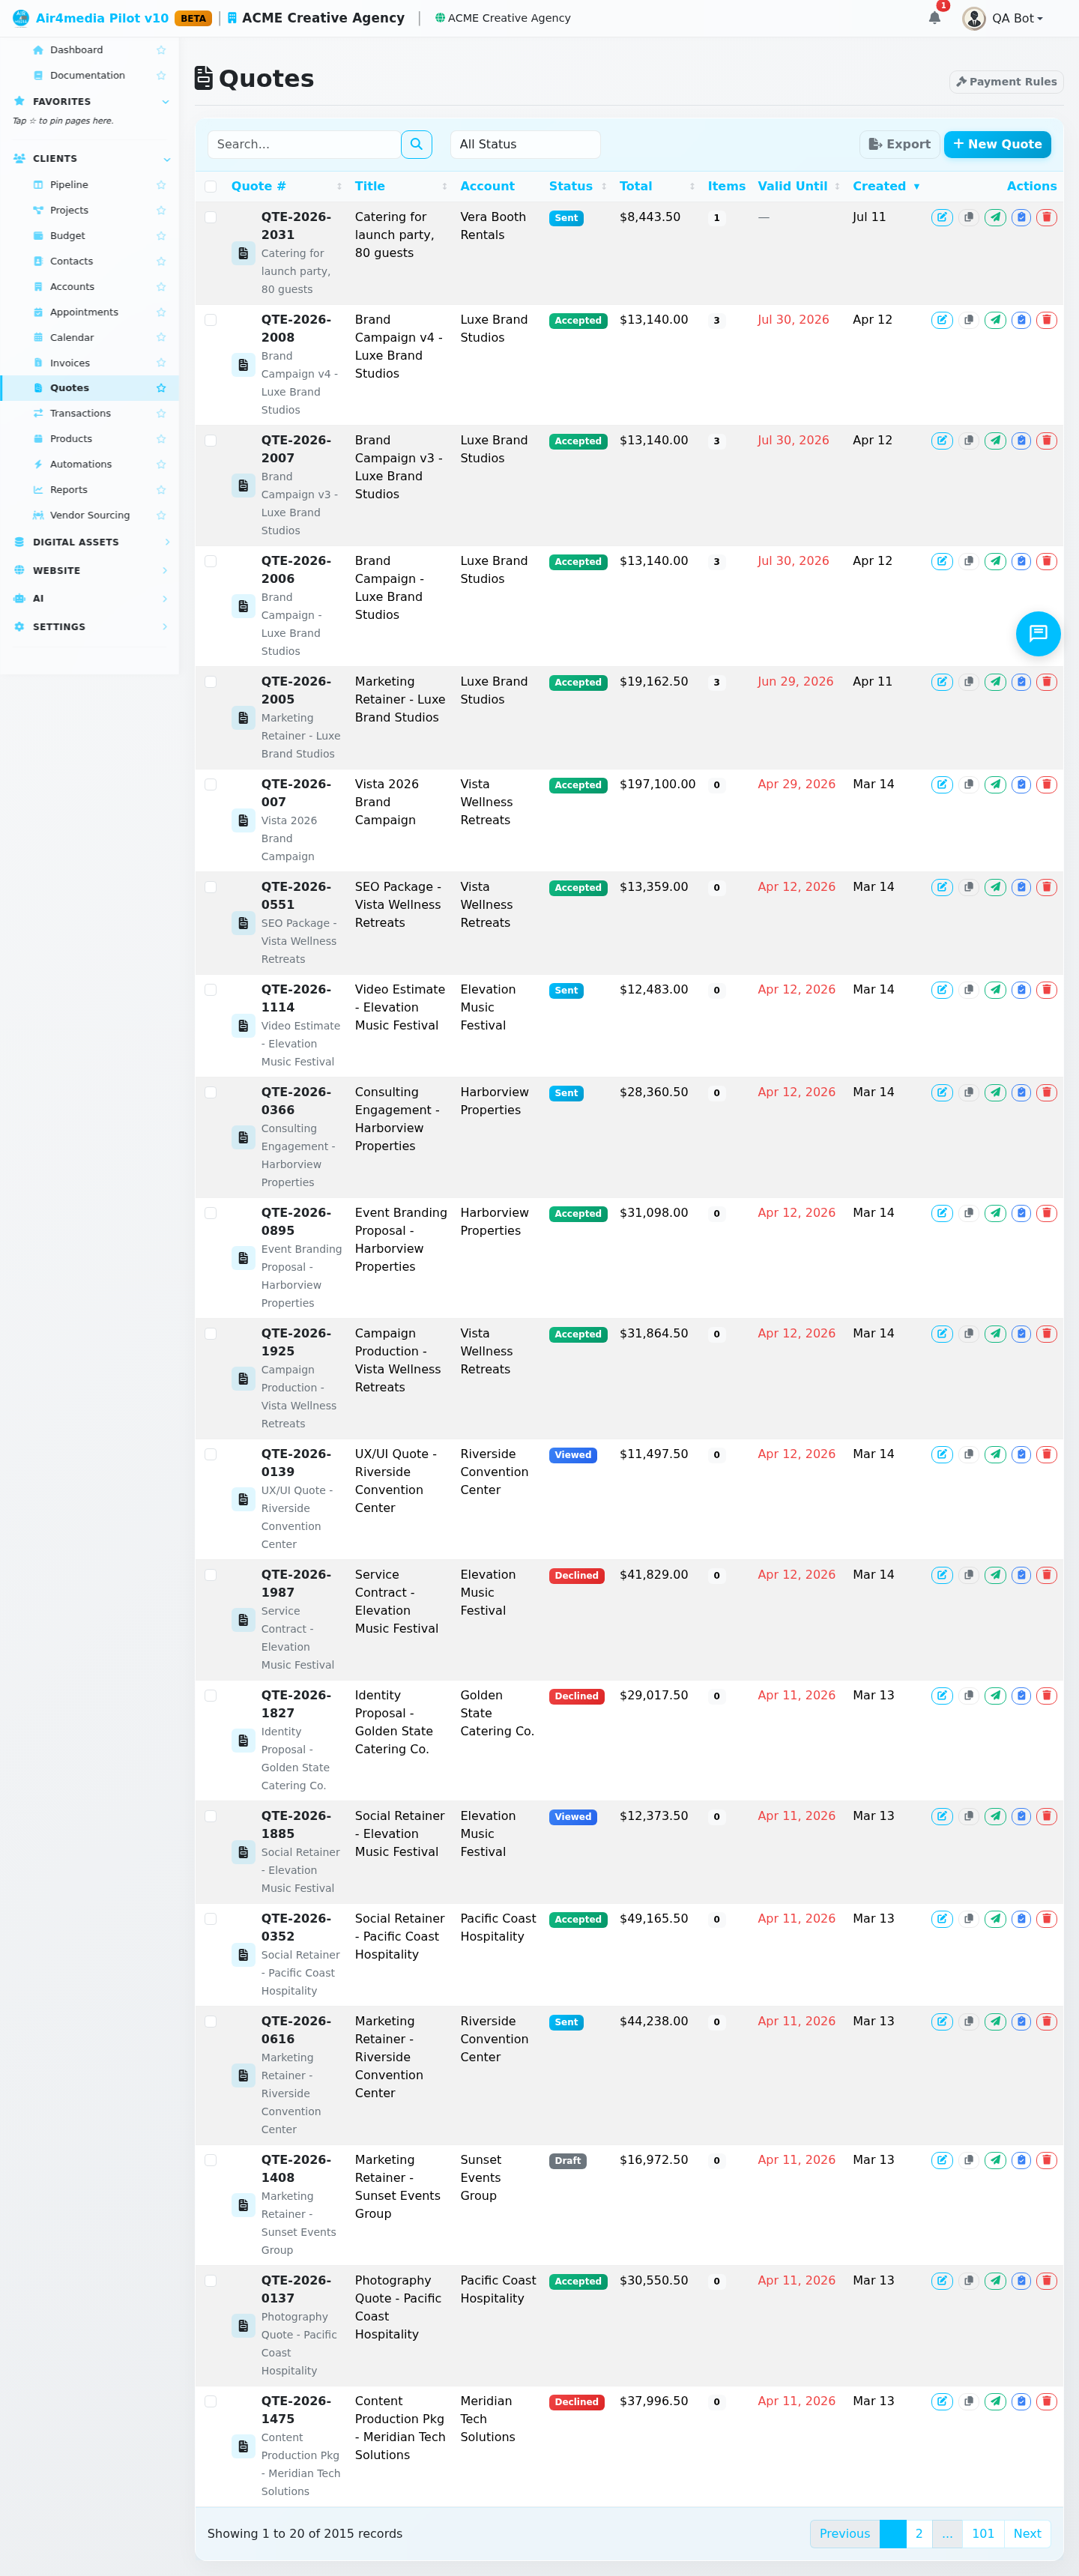Select the QTE-2026-2031 row checkbox

coord(211,217)
